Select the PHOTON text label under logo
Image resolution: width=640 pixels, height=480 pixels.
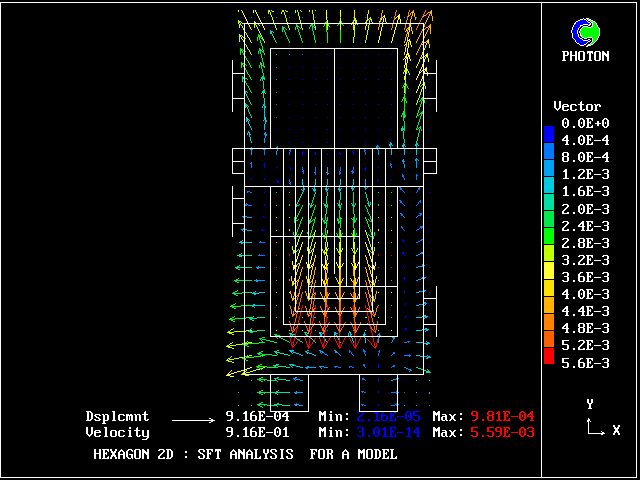click(x=585, y=57)
